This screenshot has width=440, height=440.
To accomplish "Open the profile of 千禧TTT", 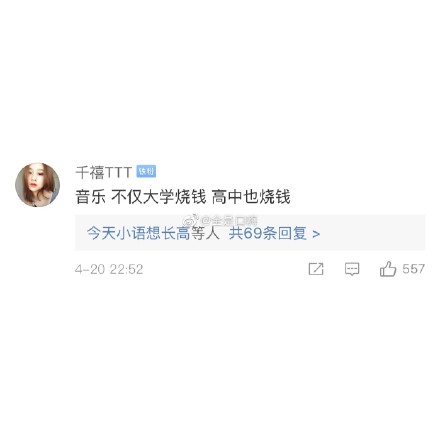I will (104, 172).
